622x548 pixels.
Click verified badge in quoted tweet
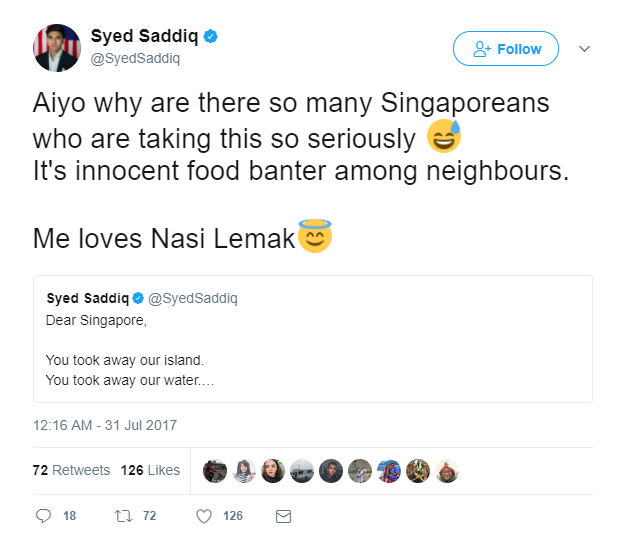tap(138, 298)
